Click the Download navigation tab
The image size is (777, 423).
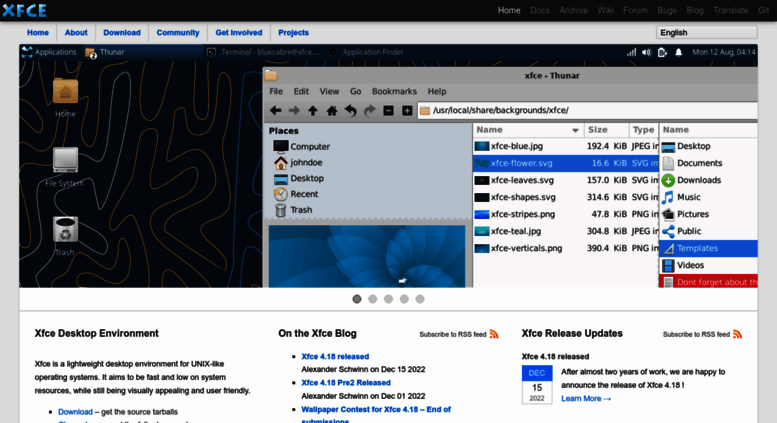[x=122, y=33]
